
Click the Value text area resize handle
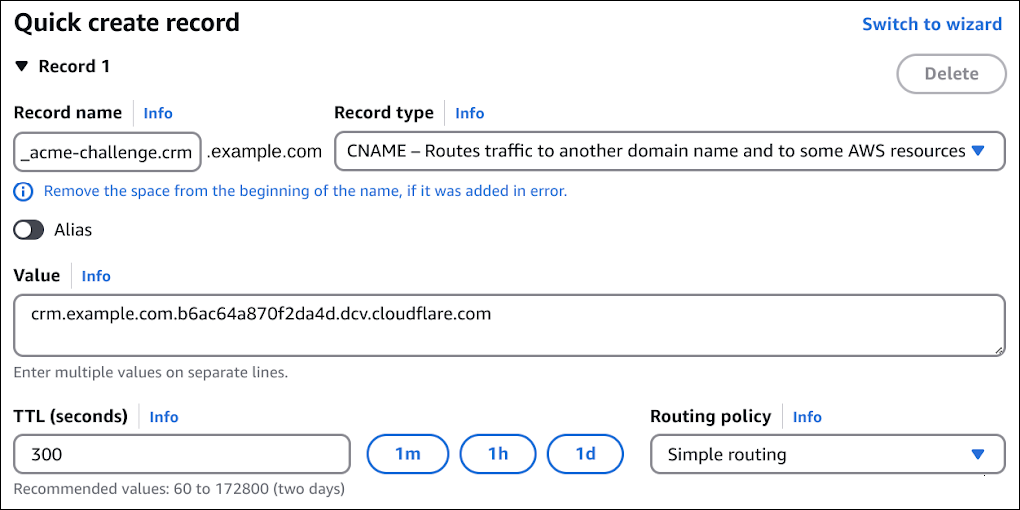click(998, 350)
